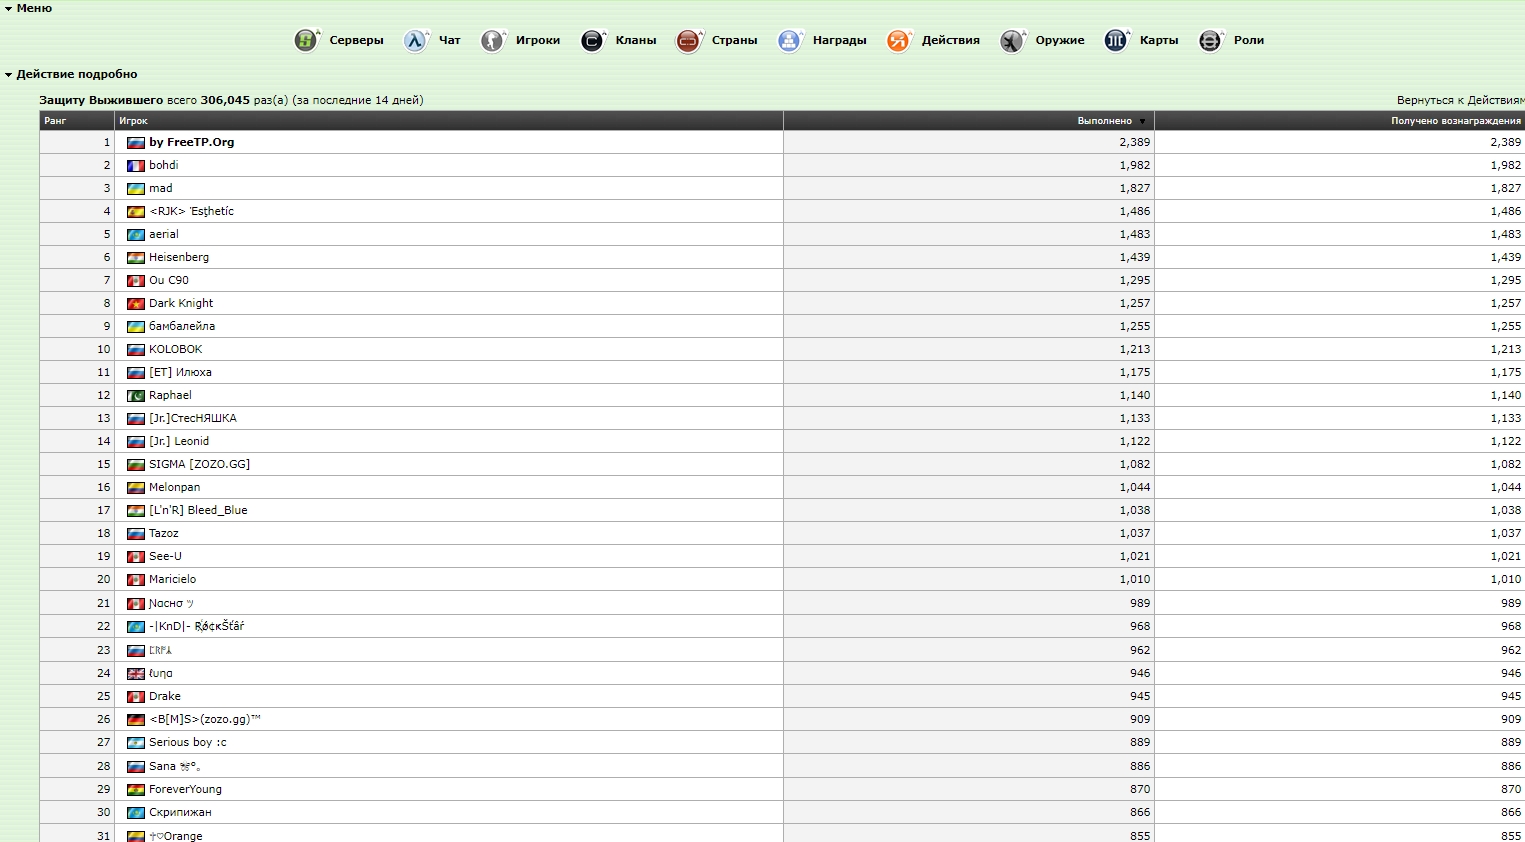
Task: Sort by Выполнено column arrow
Action: pyautogui.click(x=1142, y=122)
